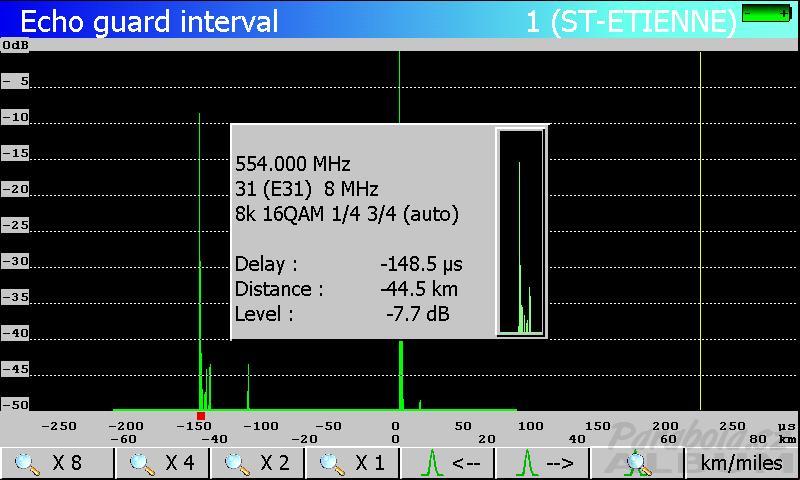Set zoom to X 2
This screenshot has width=800, height=480.
point(257,463)
